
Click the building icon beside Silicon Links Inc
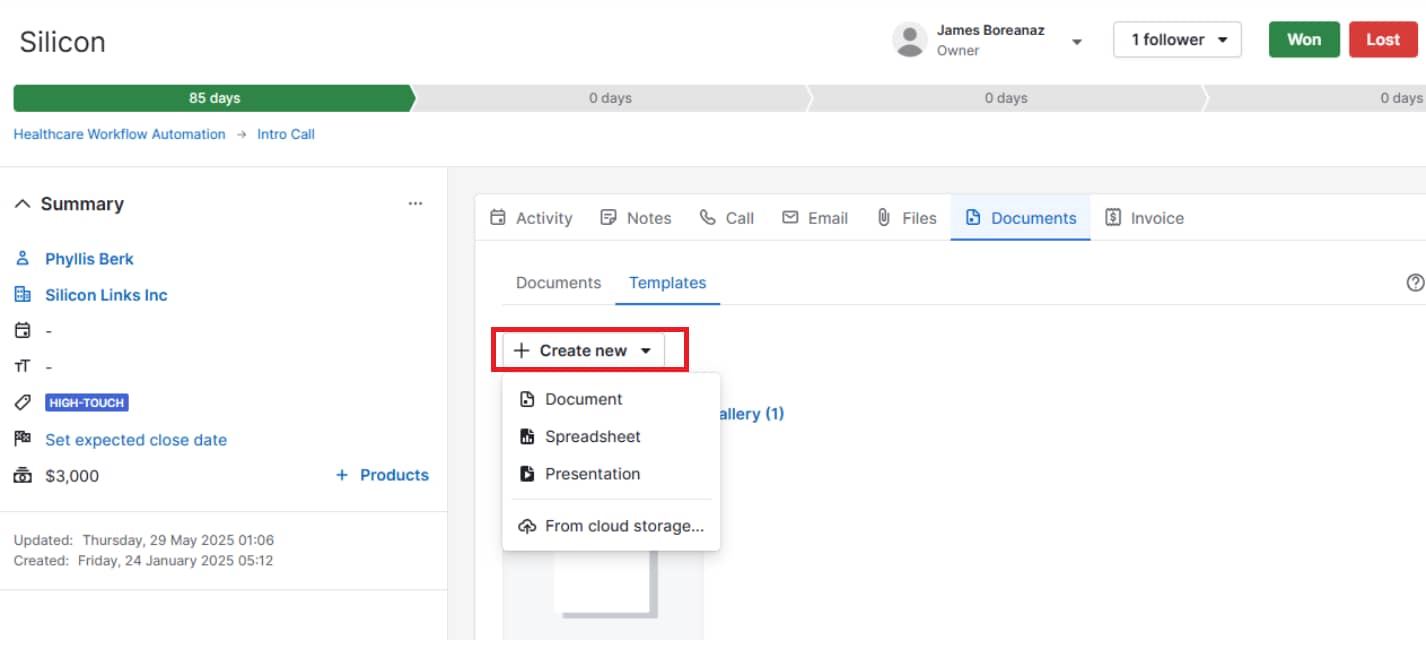22,294
